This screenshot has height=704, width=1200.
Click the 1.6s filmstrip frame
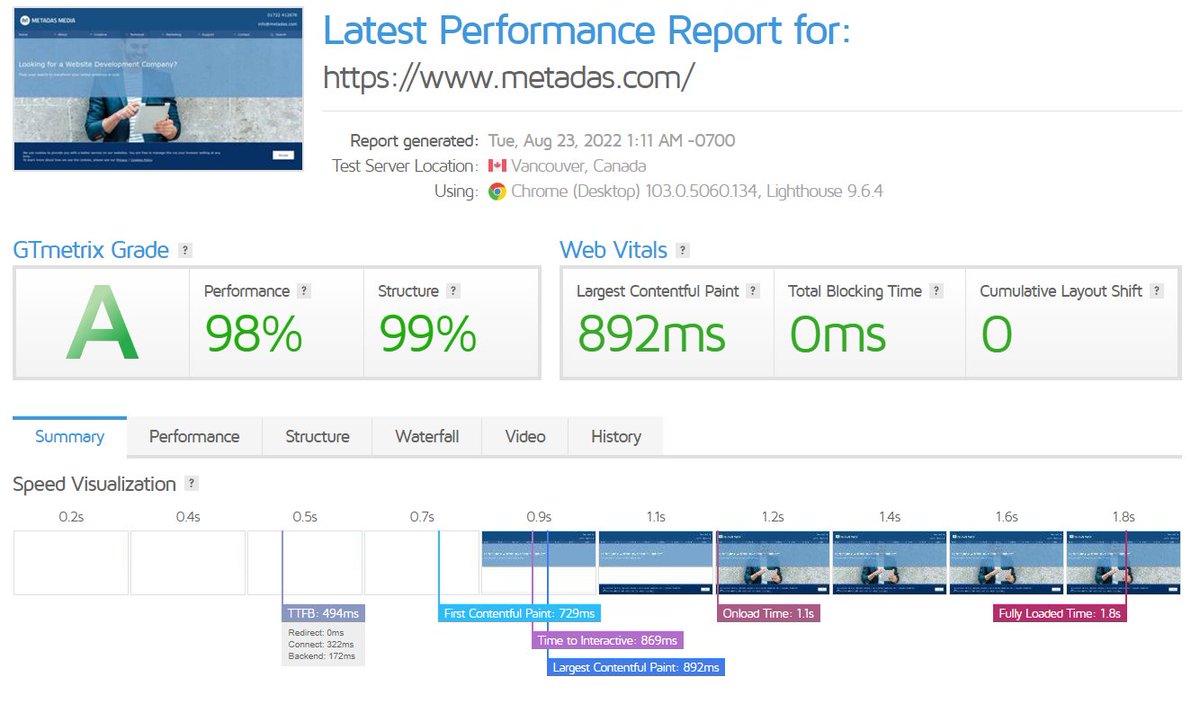pos(1007,563)
